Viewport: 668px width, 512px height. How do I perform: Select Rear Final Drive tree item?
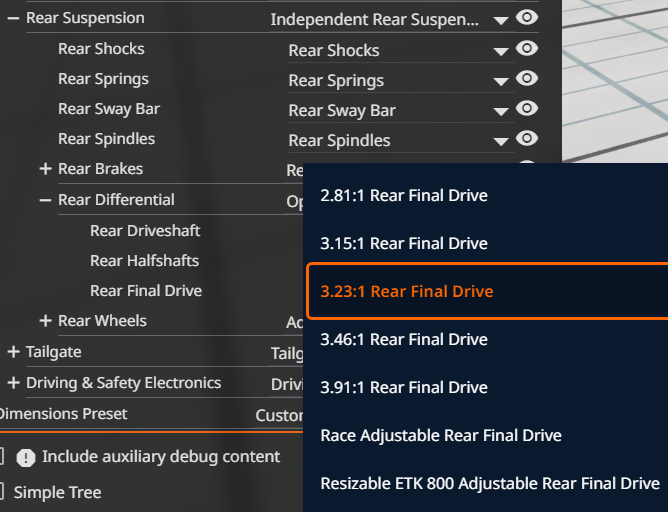(146, 291)
